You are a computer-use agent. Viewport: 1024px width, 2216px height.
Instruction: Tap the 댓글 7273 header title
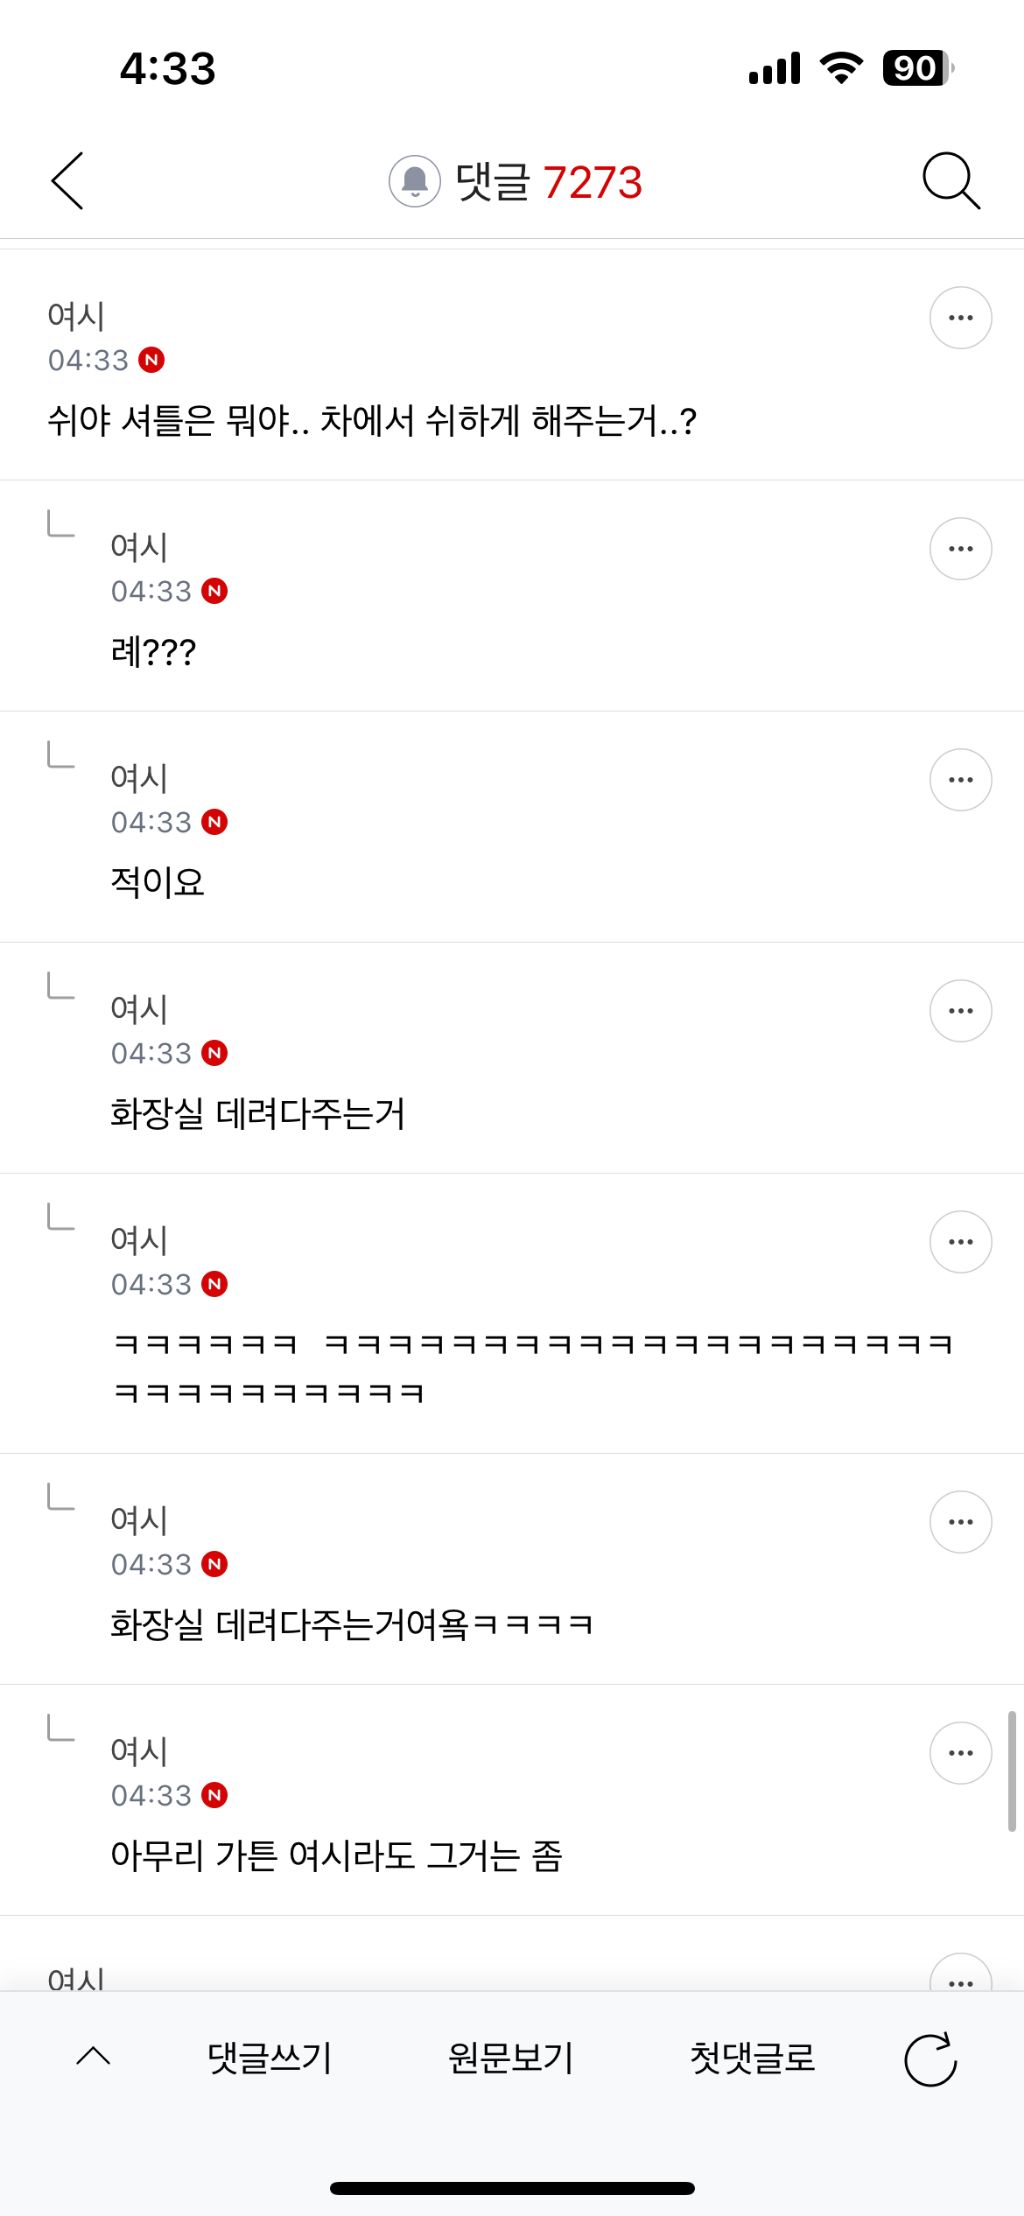pyautogui.click(x=548, y=182)
